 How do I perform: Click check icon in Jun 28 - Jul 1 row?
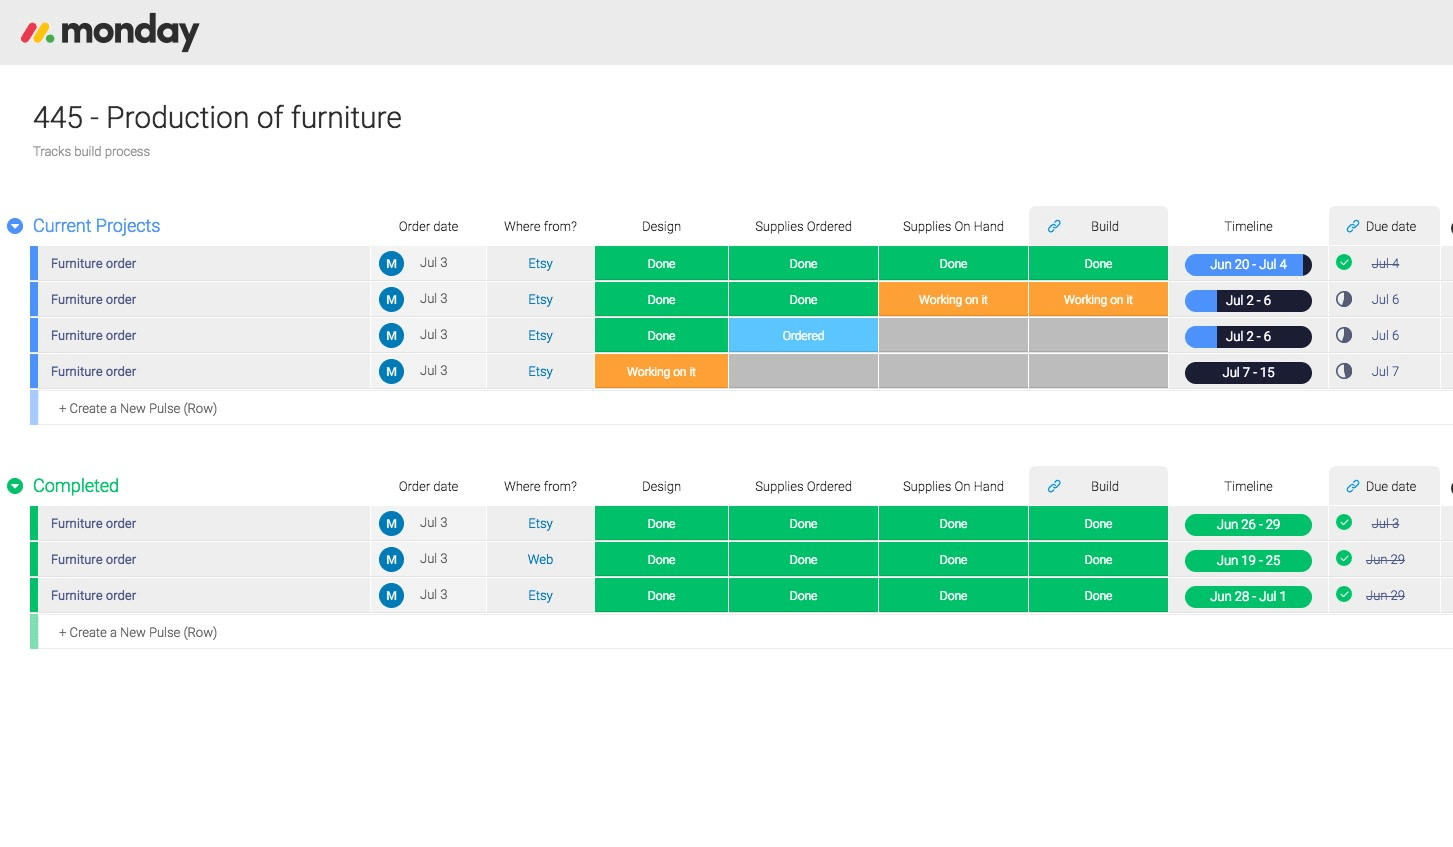pos(1344,594)
